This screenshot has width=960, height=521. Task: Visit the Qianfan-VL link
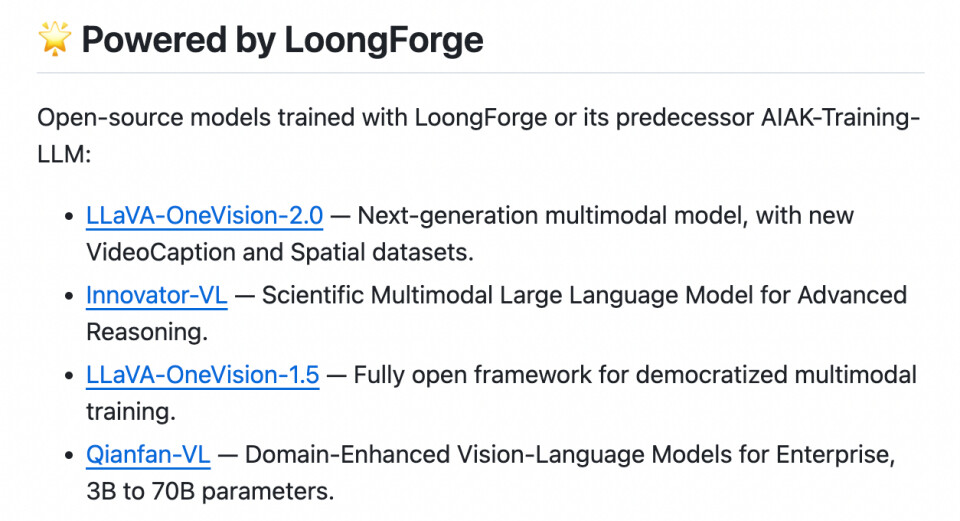pyautogui.click(x=148, y=454)
